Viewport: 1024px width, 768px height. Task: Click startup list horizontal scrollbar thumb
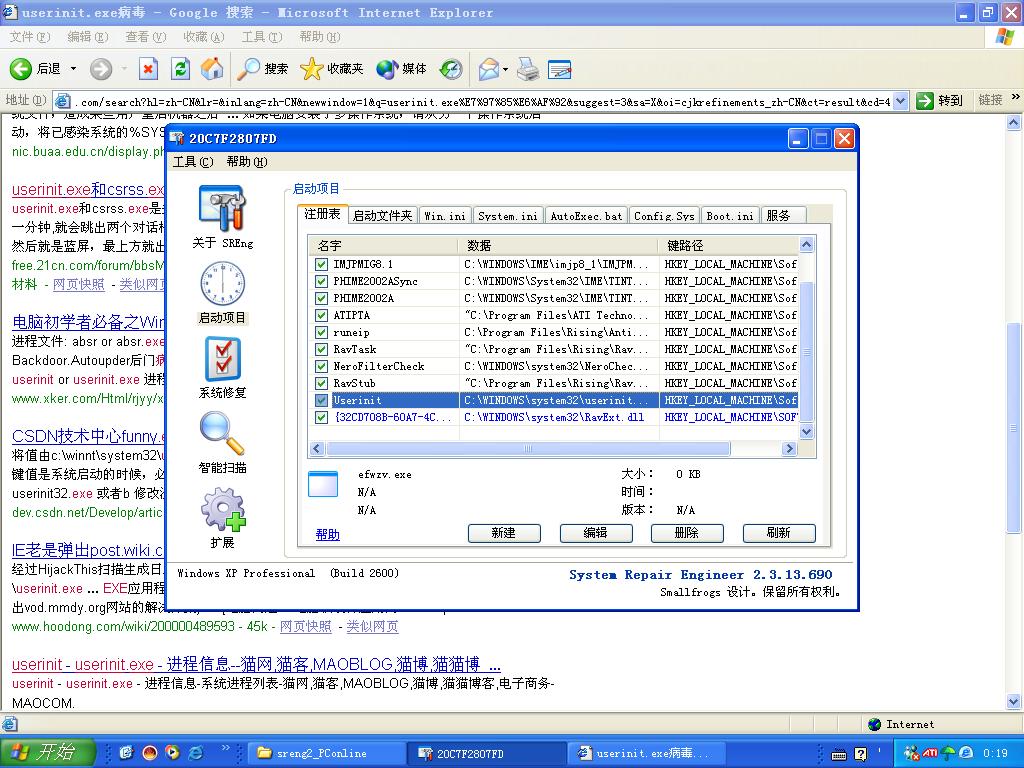528,448
